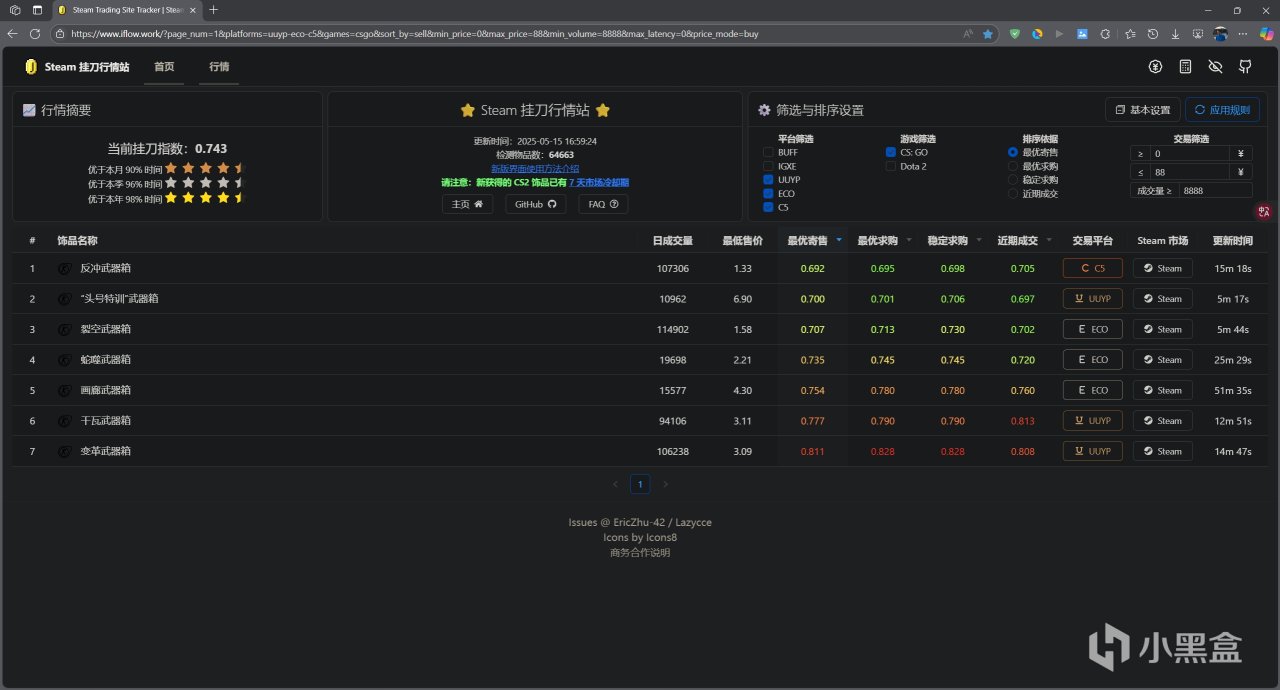Open a new browser tab with plus
The image size is (1280, 690).
pos(213,10)
